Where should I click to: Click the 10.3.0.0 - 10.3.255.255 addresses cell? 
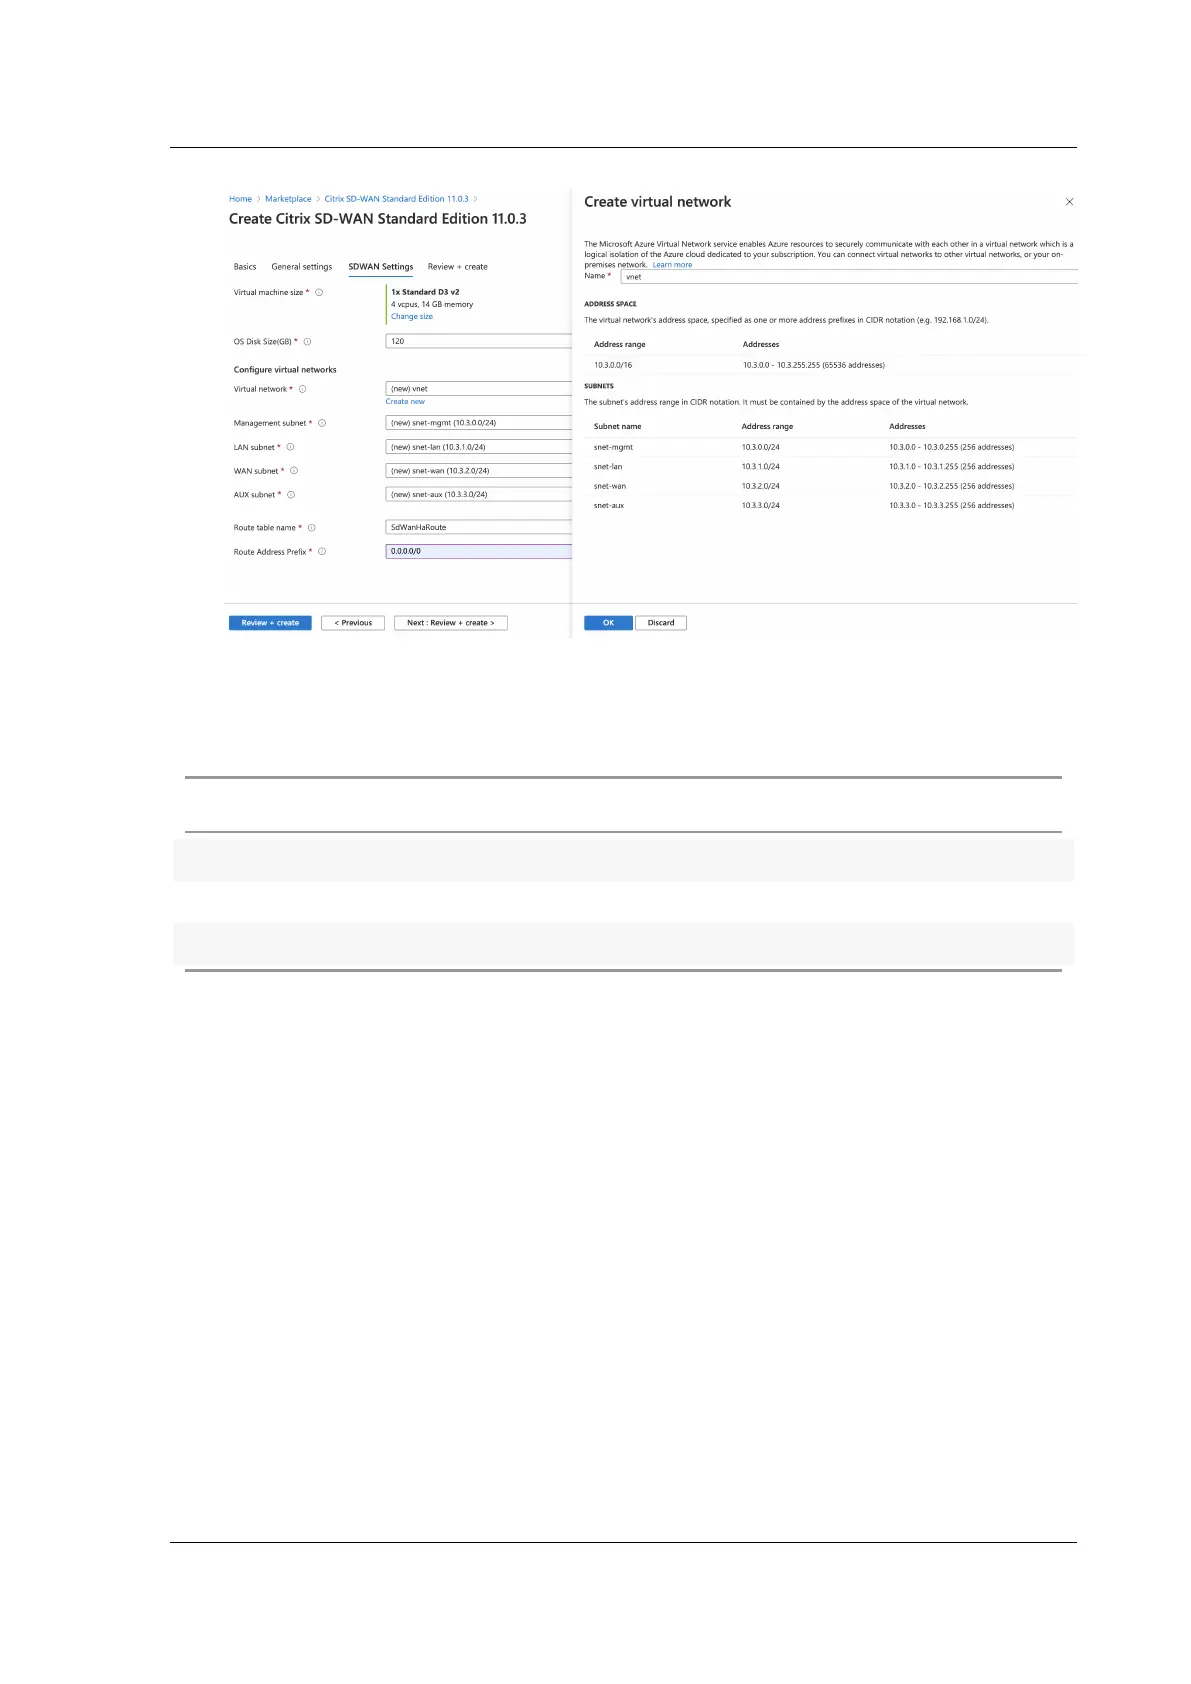[814, 365]
